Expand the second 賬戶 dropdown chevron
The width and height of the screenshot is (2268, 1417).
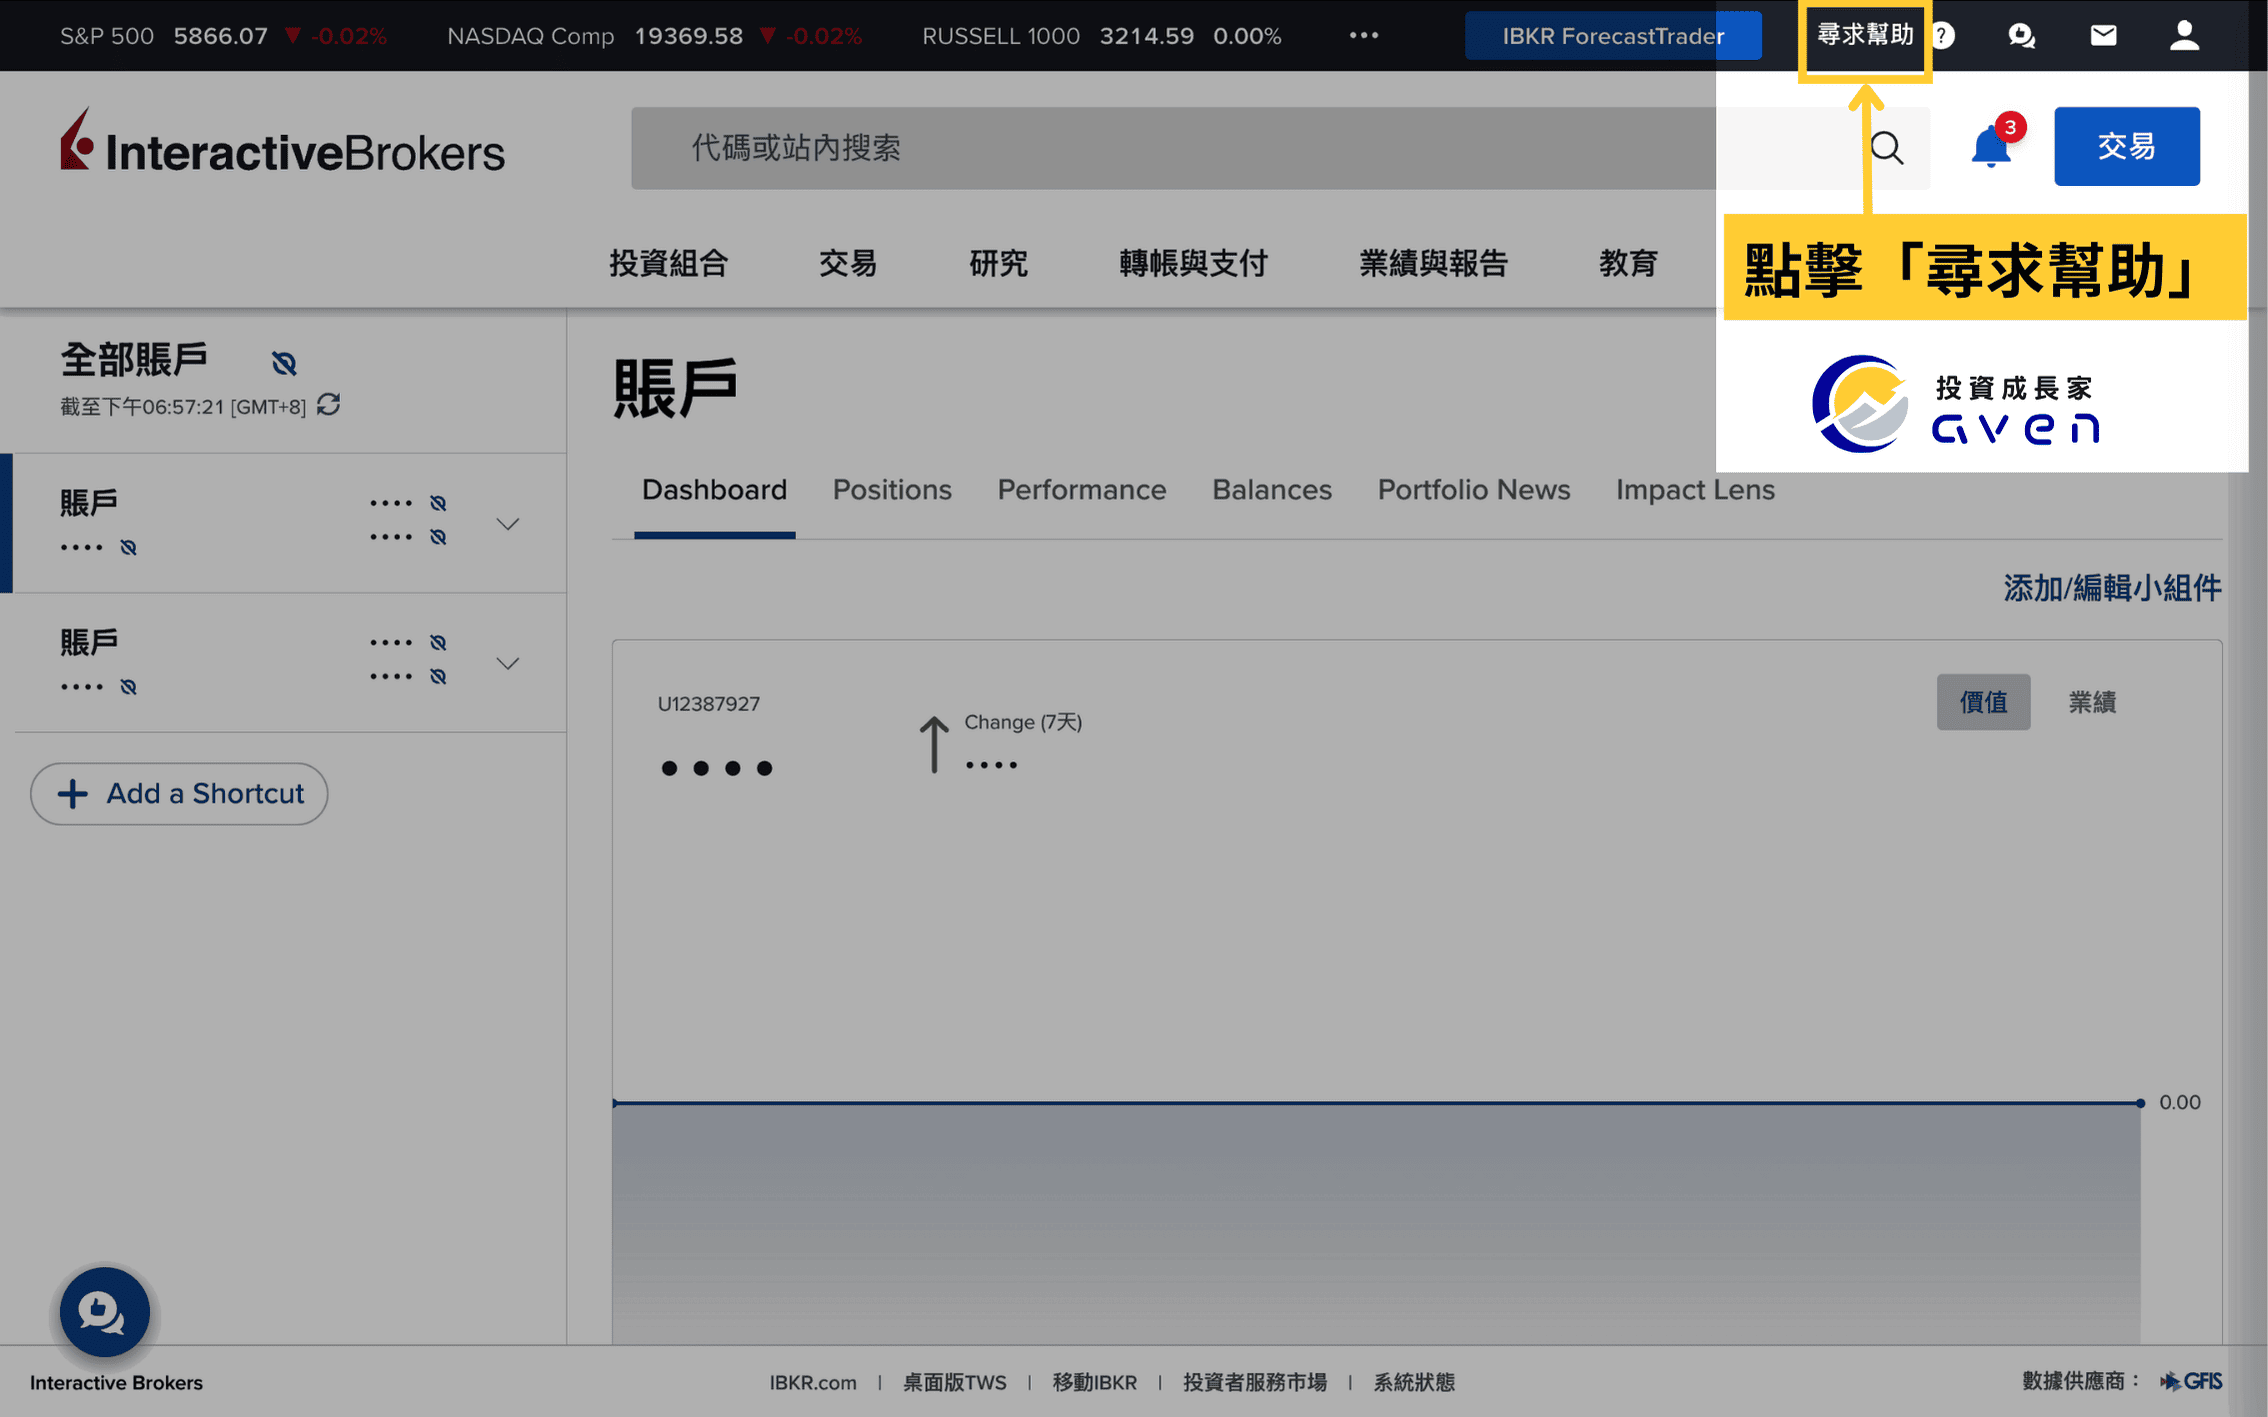507,661
